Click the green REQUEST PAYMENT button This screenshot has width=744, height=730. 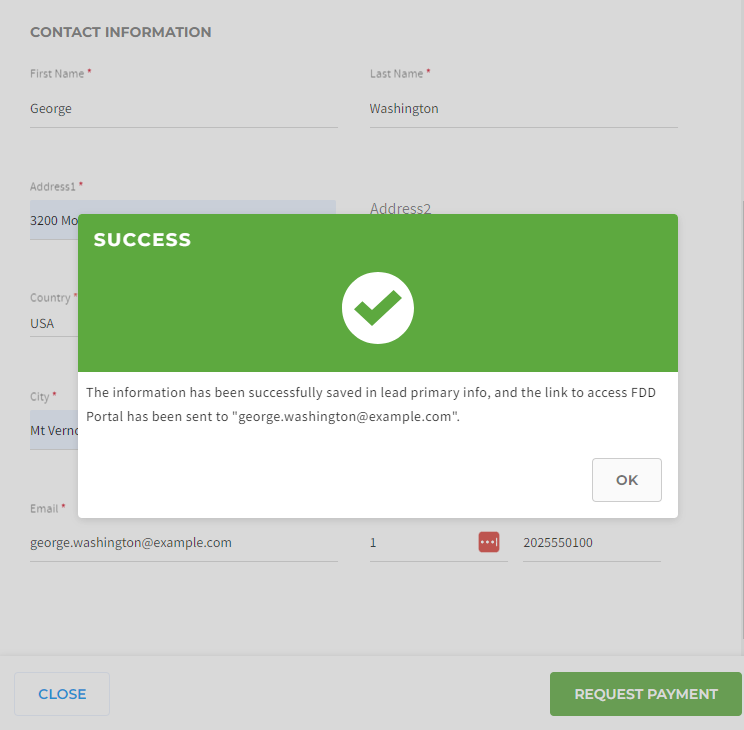(x=645, y=693)
